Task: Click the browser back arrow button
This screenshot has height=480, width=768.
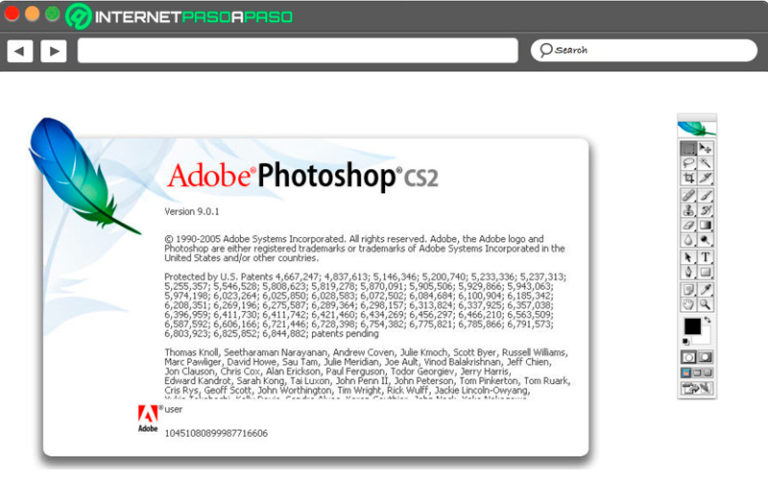Action: [20, 50]
